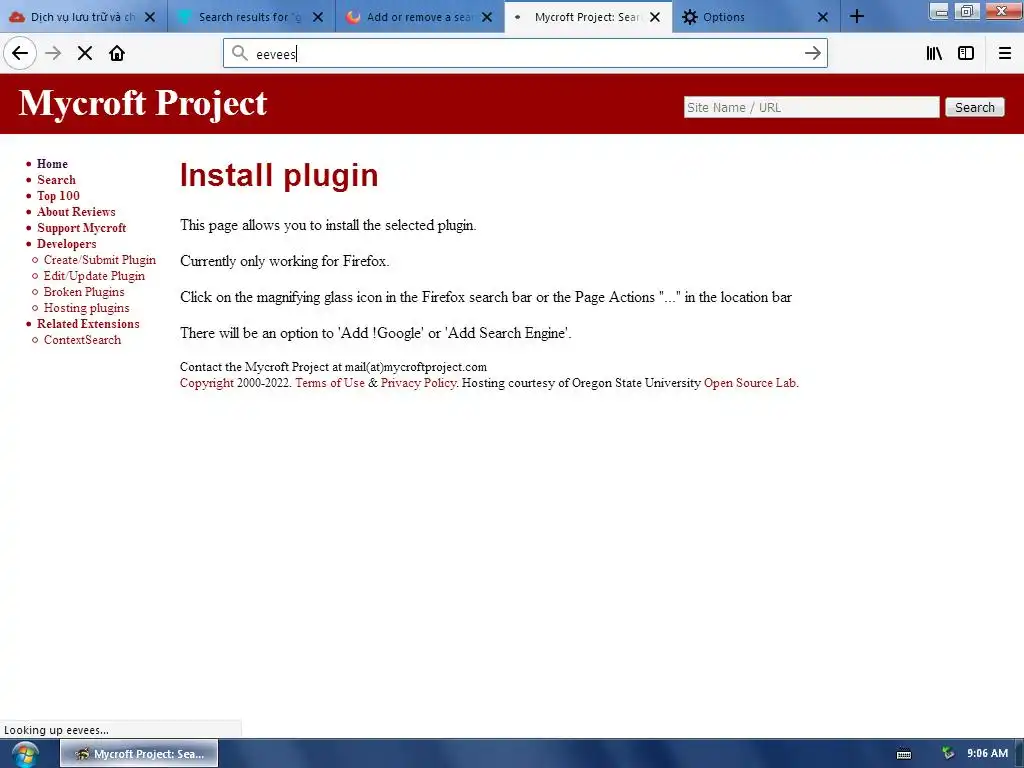
Task: Click the Site Name / URL field
Action: tap(811, 107)
